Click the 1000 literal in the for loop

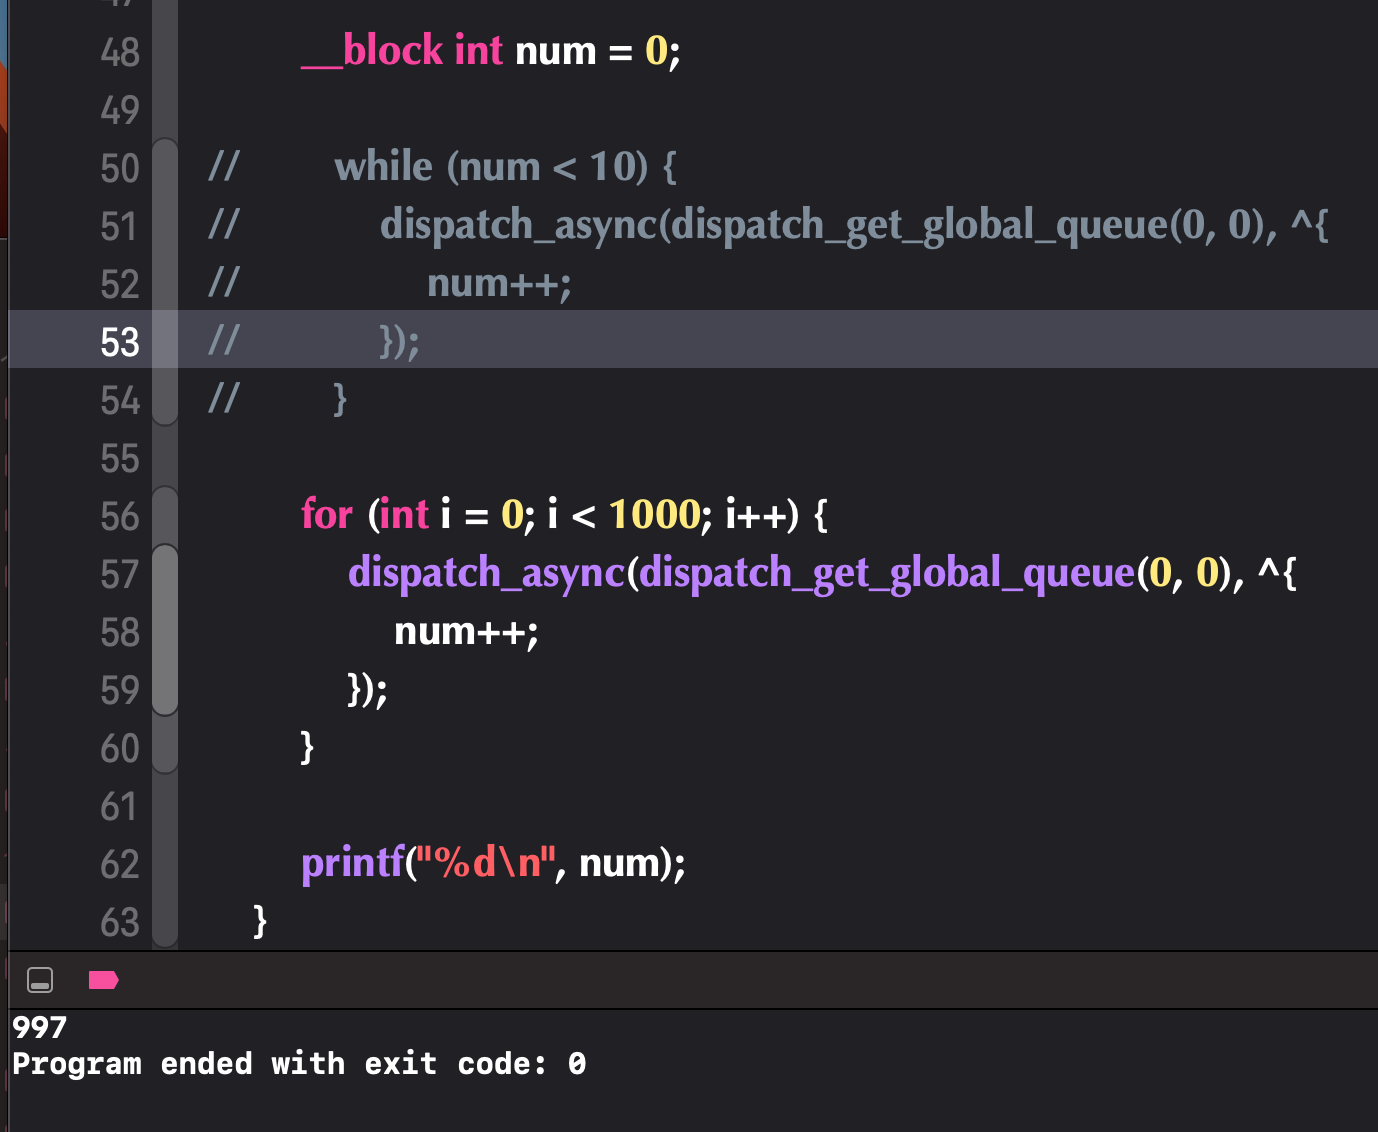tap(654, 514)
